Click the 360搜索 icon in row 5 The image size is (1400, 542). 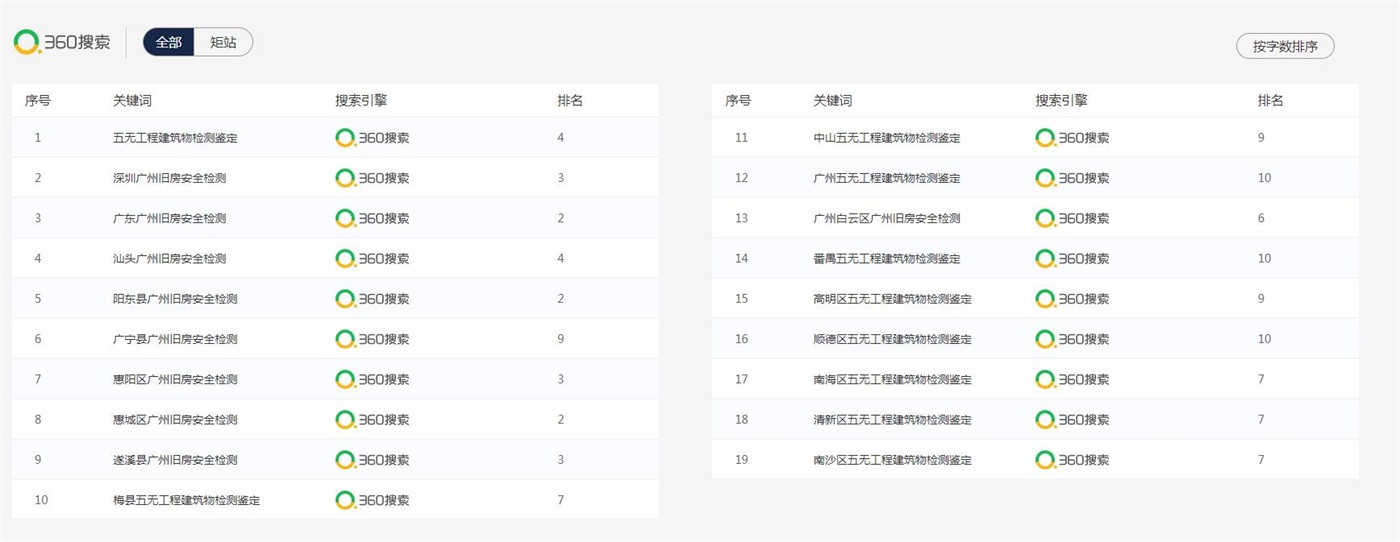(x=372, y=299)
